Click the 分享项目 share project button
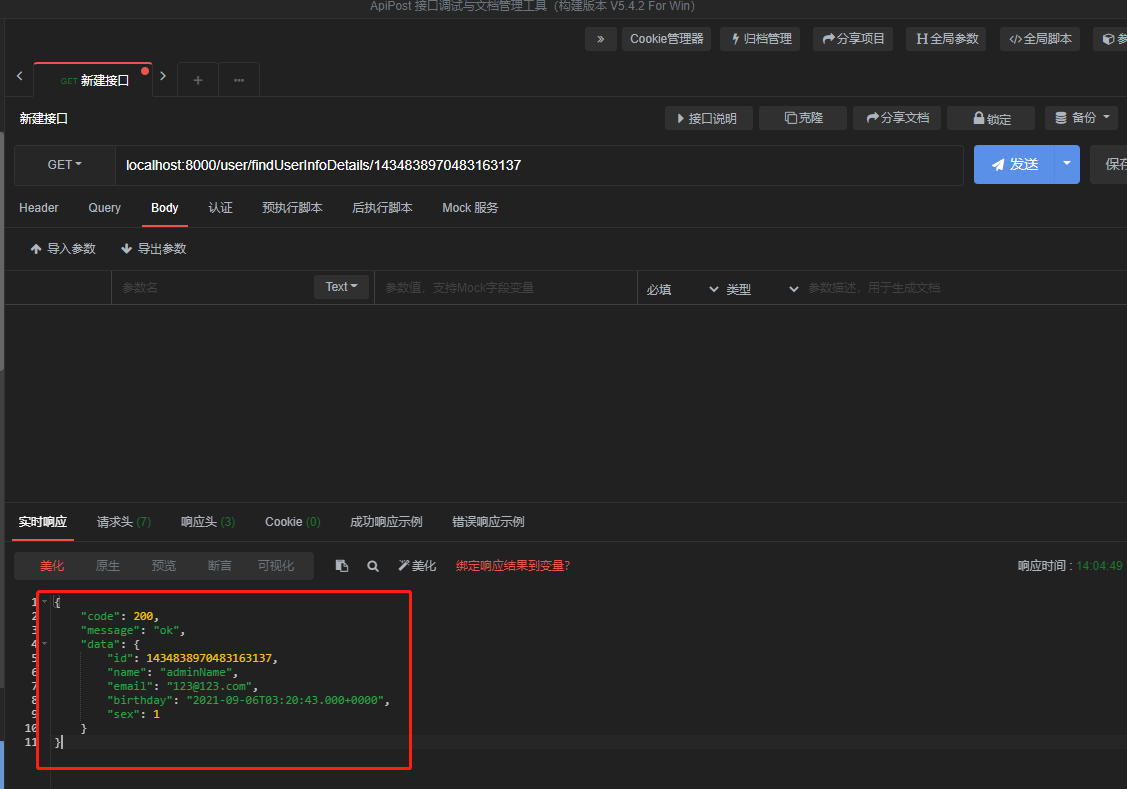This screenshot has width=1127, height=789. pyautogui.click(x=853, y=39)
